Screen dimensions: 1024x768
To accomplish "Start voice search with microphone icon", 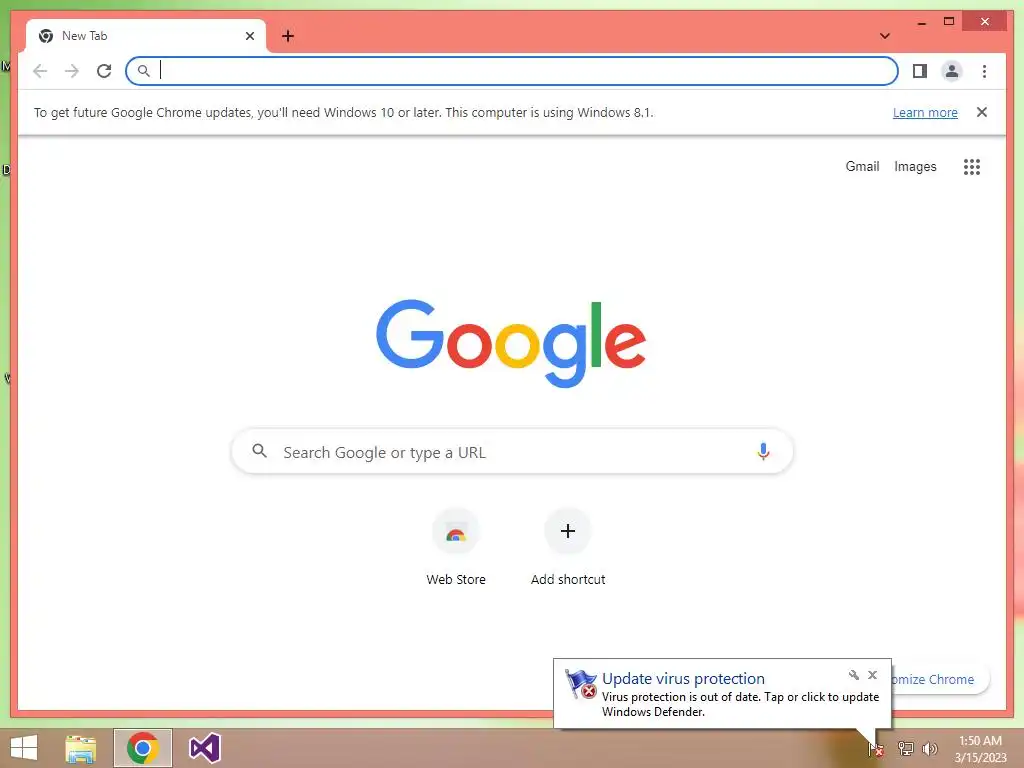I will point(763,451).
